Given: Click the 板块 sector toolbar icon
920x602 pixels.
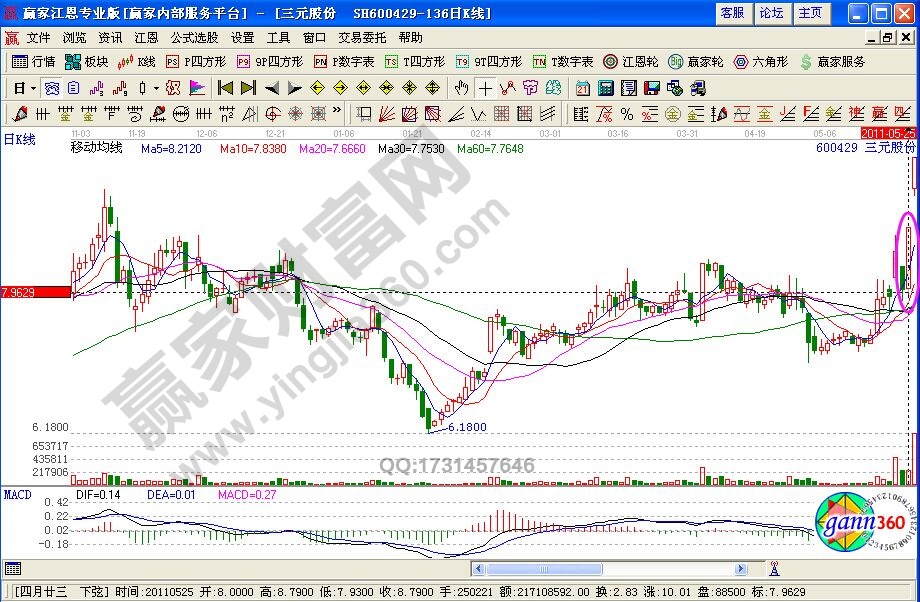Looking at the screenshot, I should coord(87,62).
